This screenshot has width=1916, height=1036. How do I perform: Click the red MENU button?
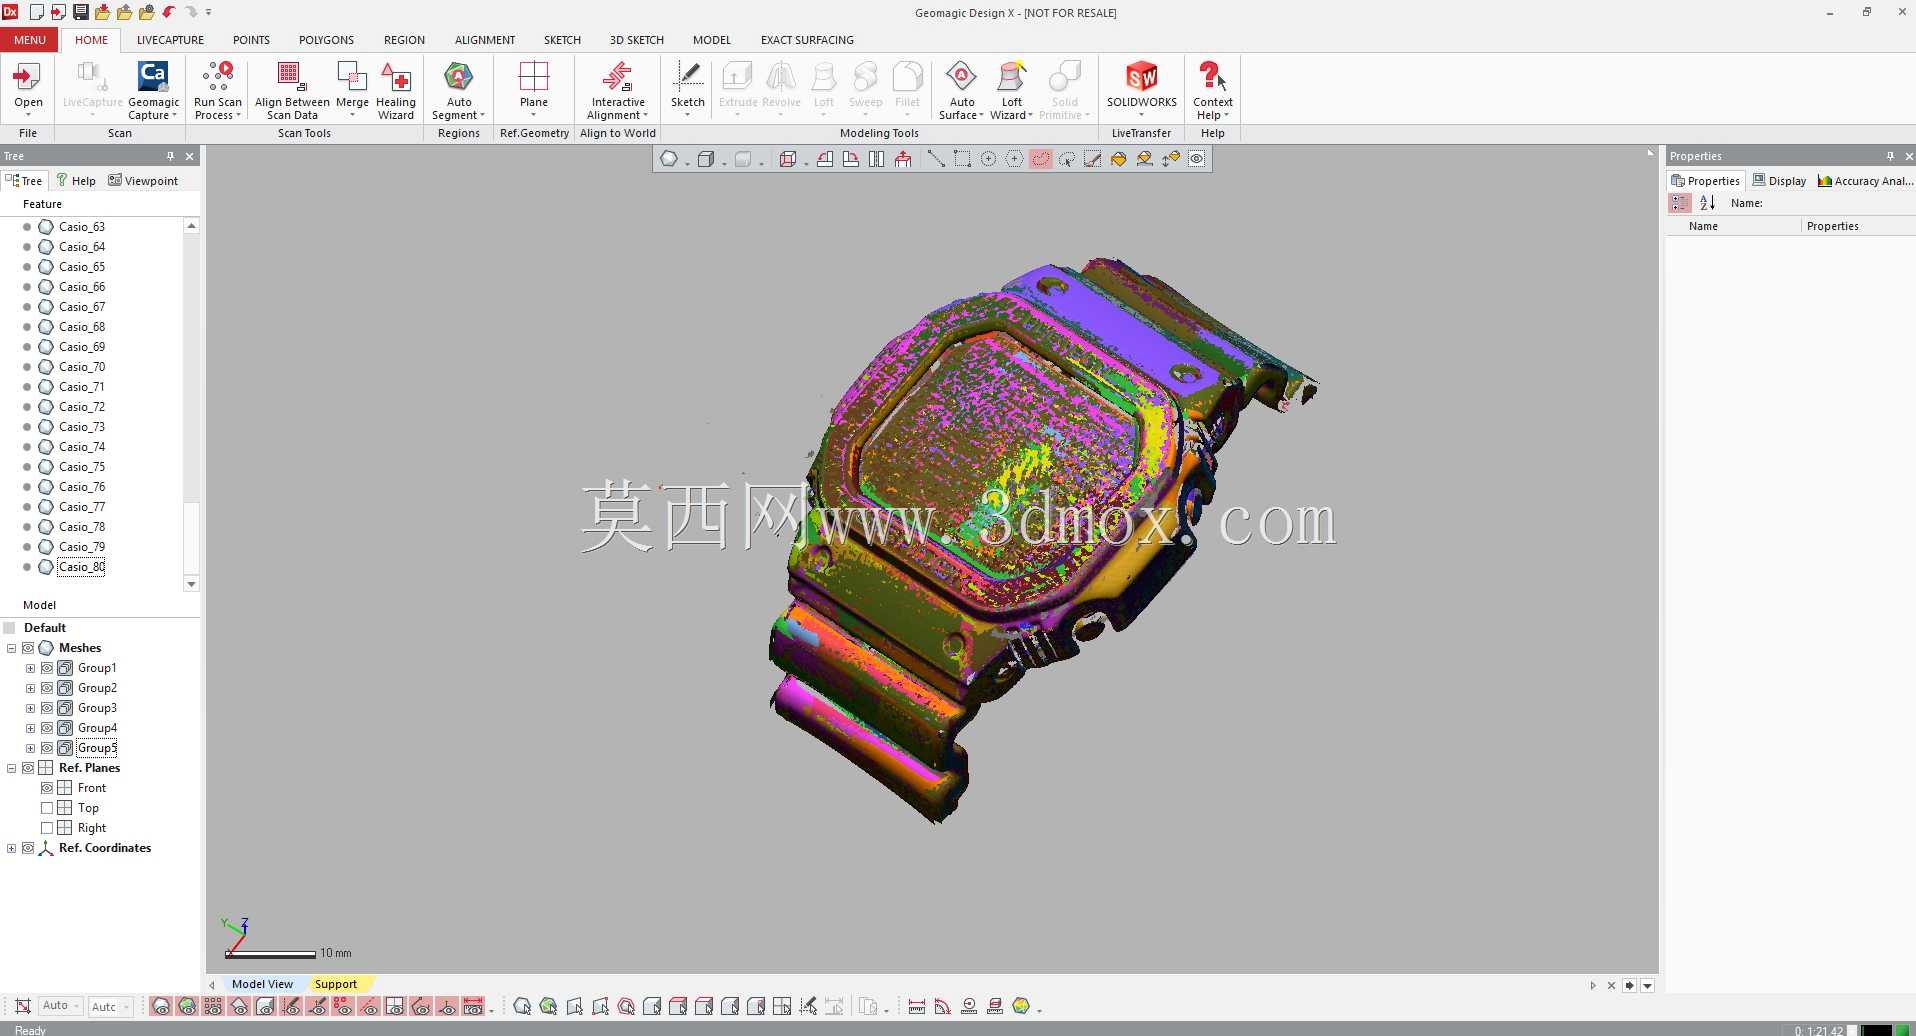pos(29,40)
